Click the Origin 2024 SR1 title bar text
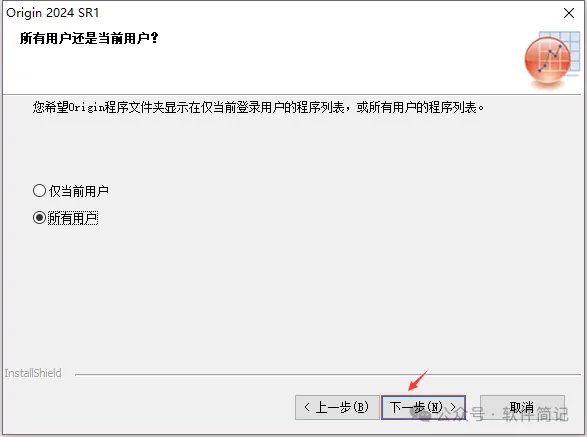The height and width of the screenshot is (437, 587). (53, 13)
